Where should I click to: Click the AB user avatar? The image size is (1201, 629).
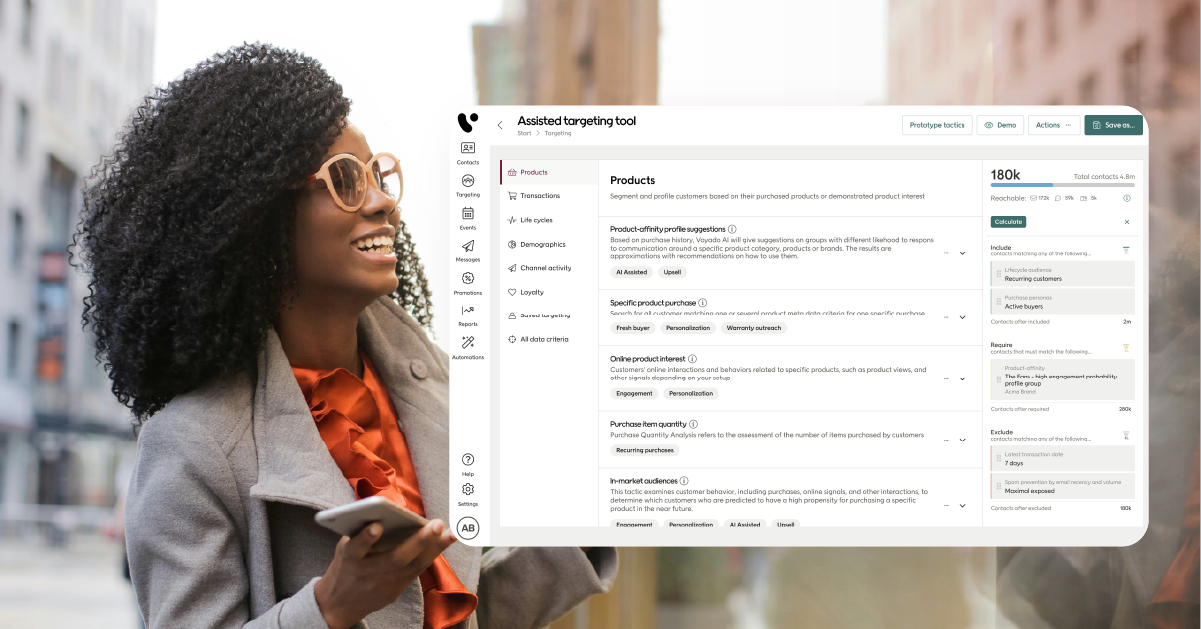tap(468, 528)
